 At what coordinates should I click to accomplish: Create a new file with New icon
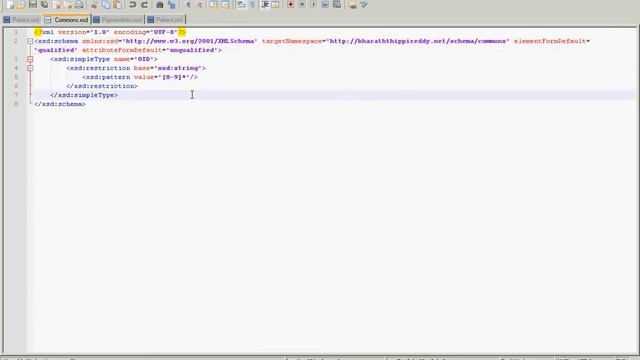[10, 5]
